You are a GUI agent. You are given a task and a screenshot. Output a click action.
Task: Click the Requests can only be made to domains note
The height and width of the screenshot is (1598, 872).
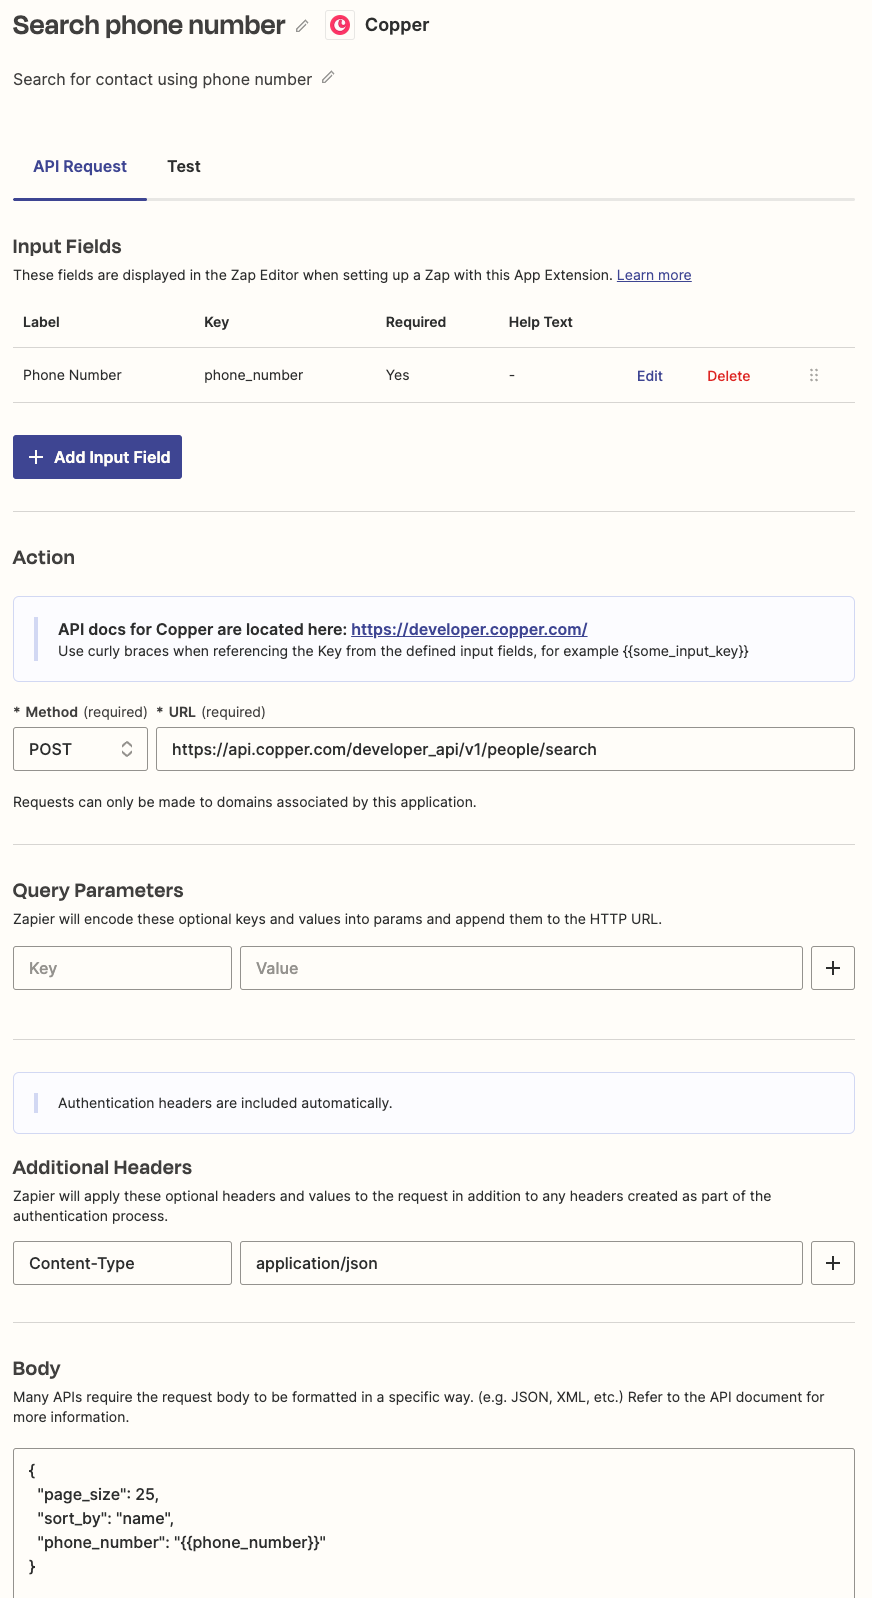click(x=245, y=802)
